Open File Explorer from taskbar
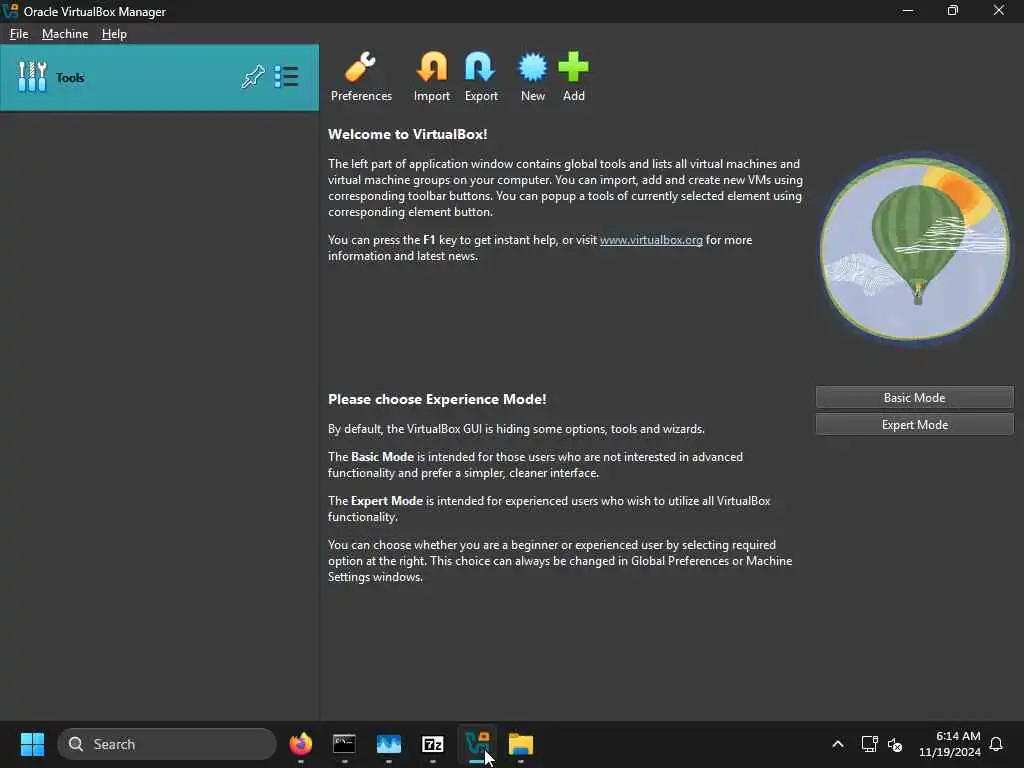The image size is (1024, 768). click(x=520, y=744)
